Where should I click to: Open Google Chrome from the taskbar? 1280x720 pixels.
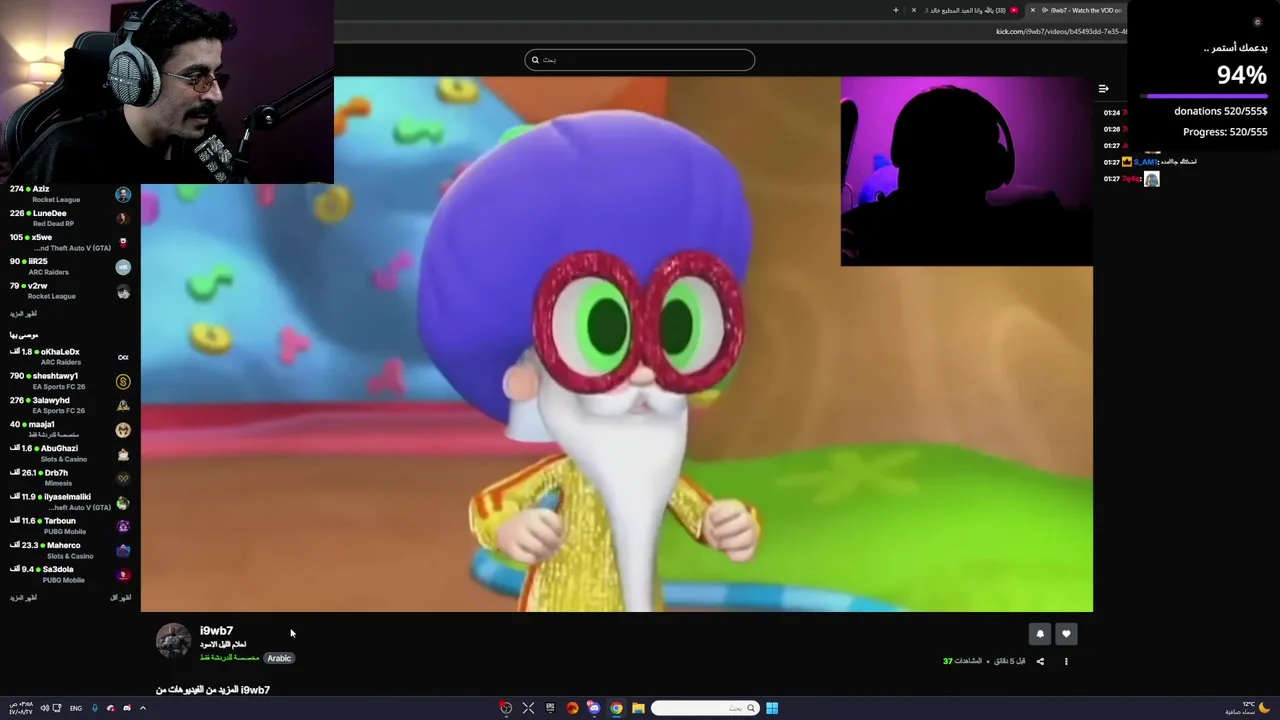pyautogui.click(x=616, y=708)
